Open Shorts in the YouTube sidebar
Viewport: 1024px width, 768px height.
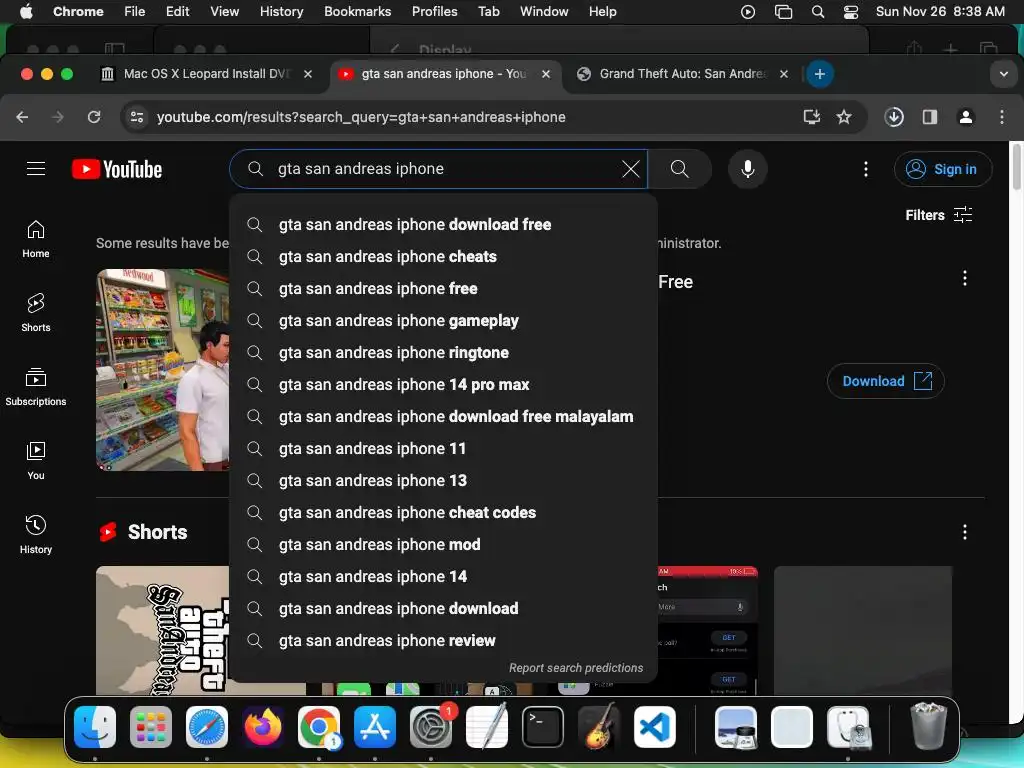[x=36, y=313]
